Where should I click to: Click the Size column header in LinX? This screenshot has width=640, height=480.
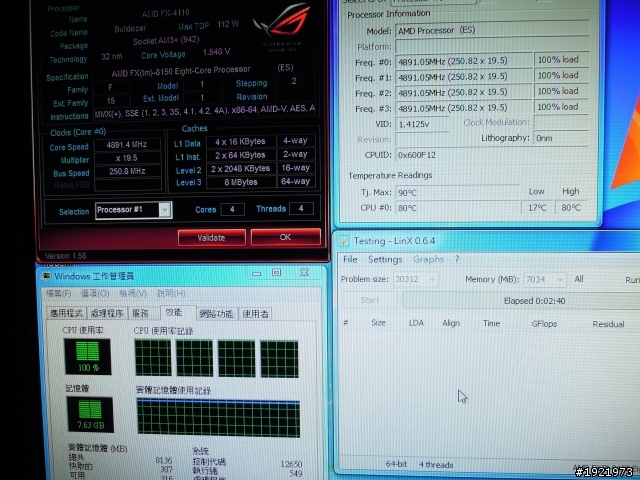(x=378, y=322)
